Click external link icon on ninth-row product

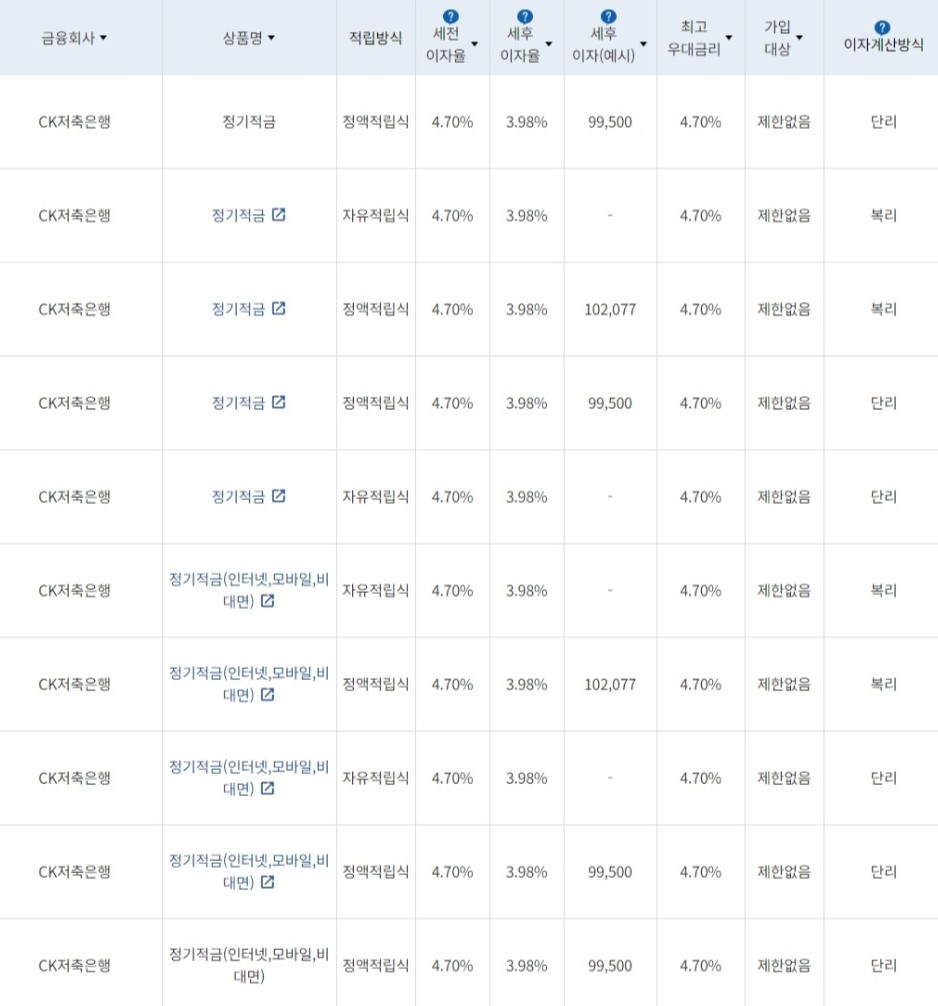pos(269,883)
